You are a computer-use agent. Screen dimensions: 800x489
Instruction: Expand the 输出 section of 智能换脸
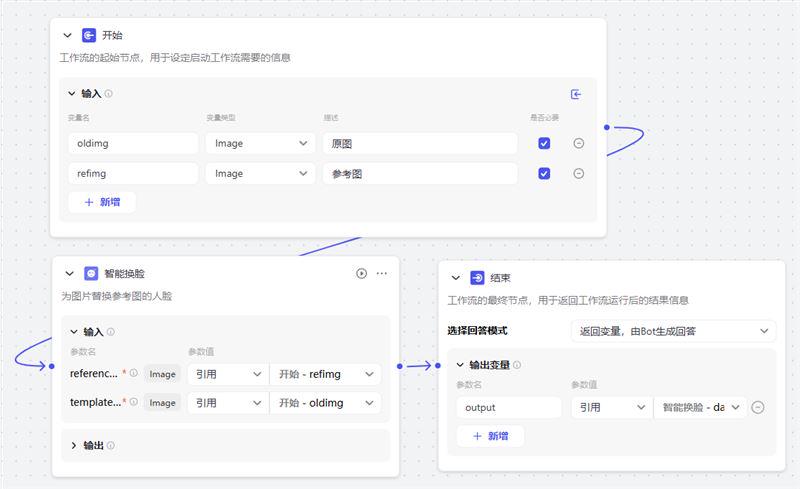pos(74,446)
